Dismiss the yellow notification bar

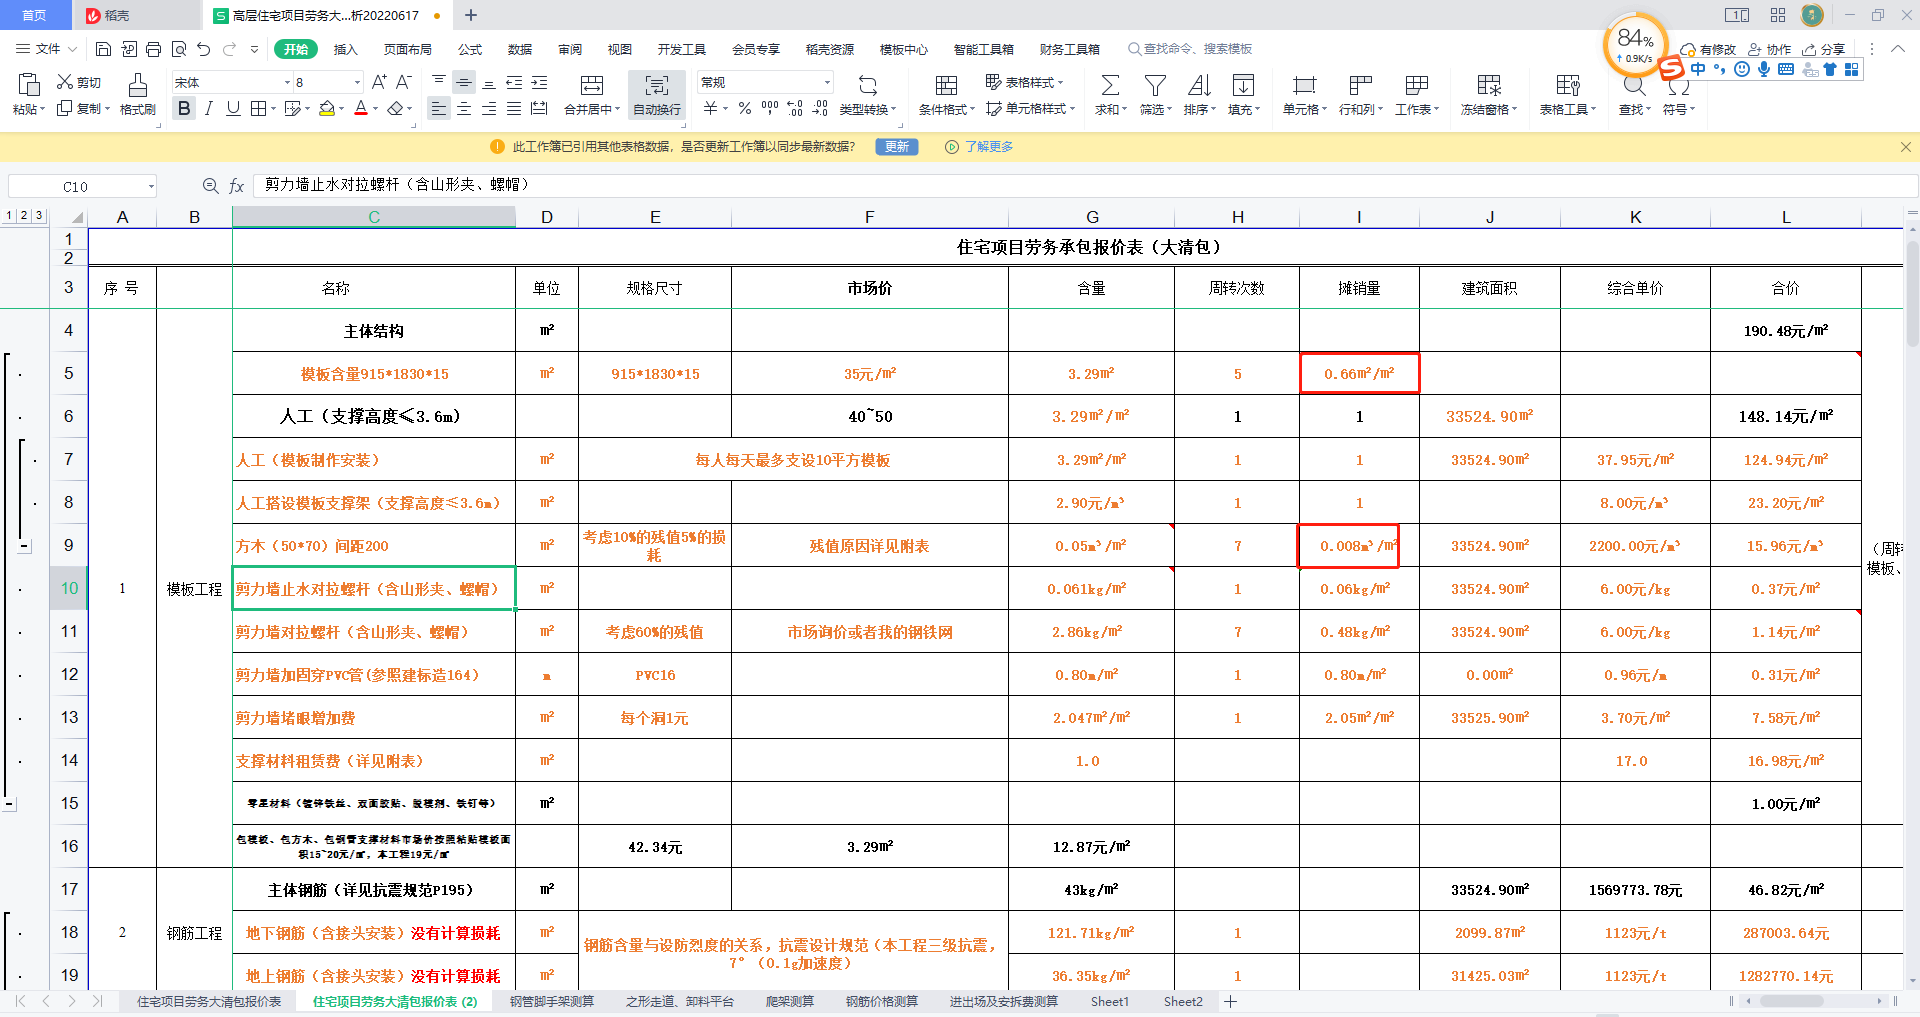pyautogui.click(x=1906, y=147)
